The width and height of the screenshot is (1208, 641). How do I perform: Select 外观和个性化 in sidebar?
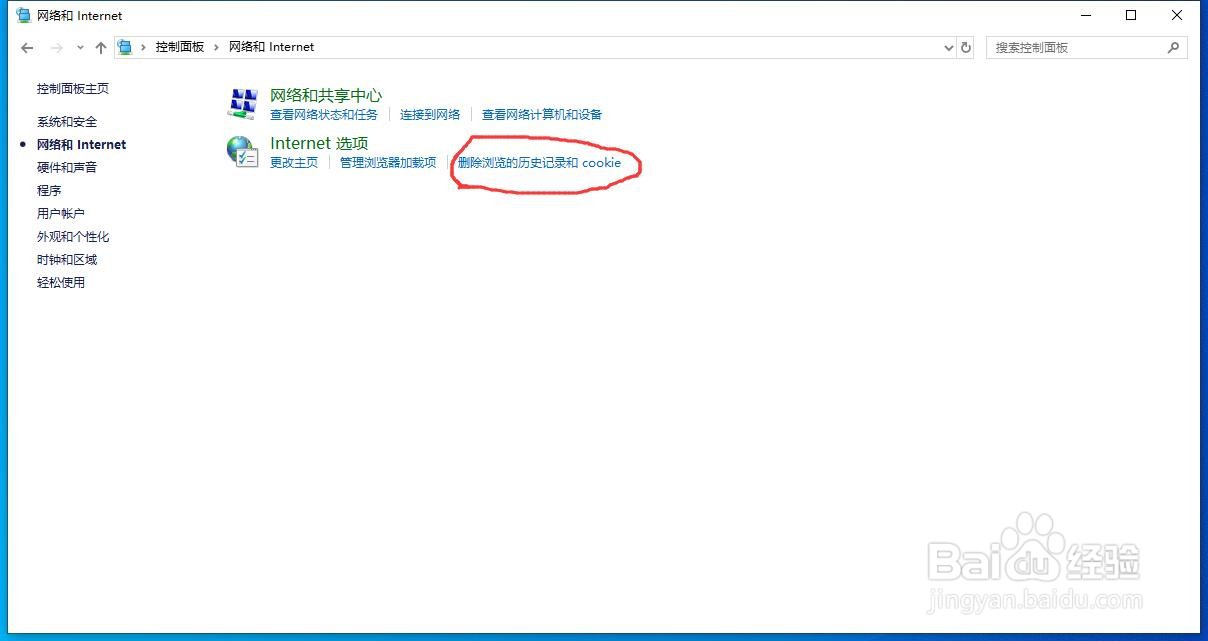(x=73, y=237)
